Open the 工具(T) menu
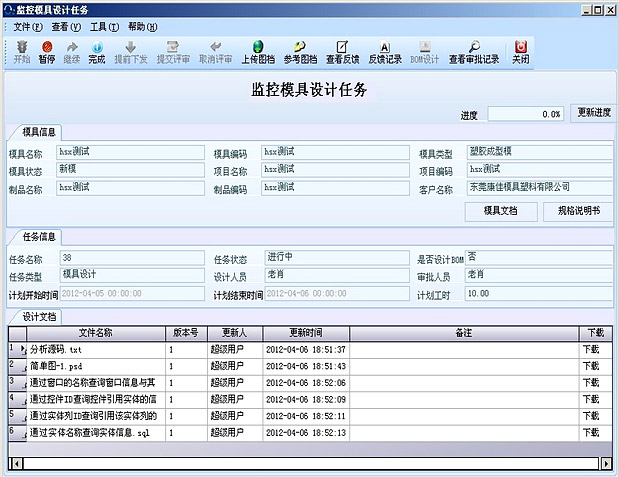 (104, 26)
